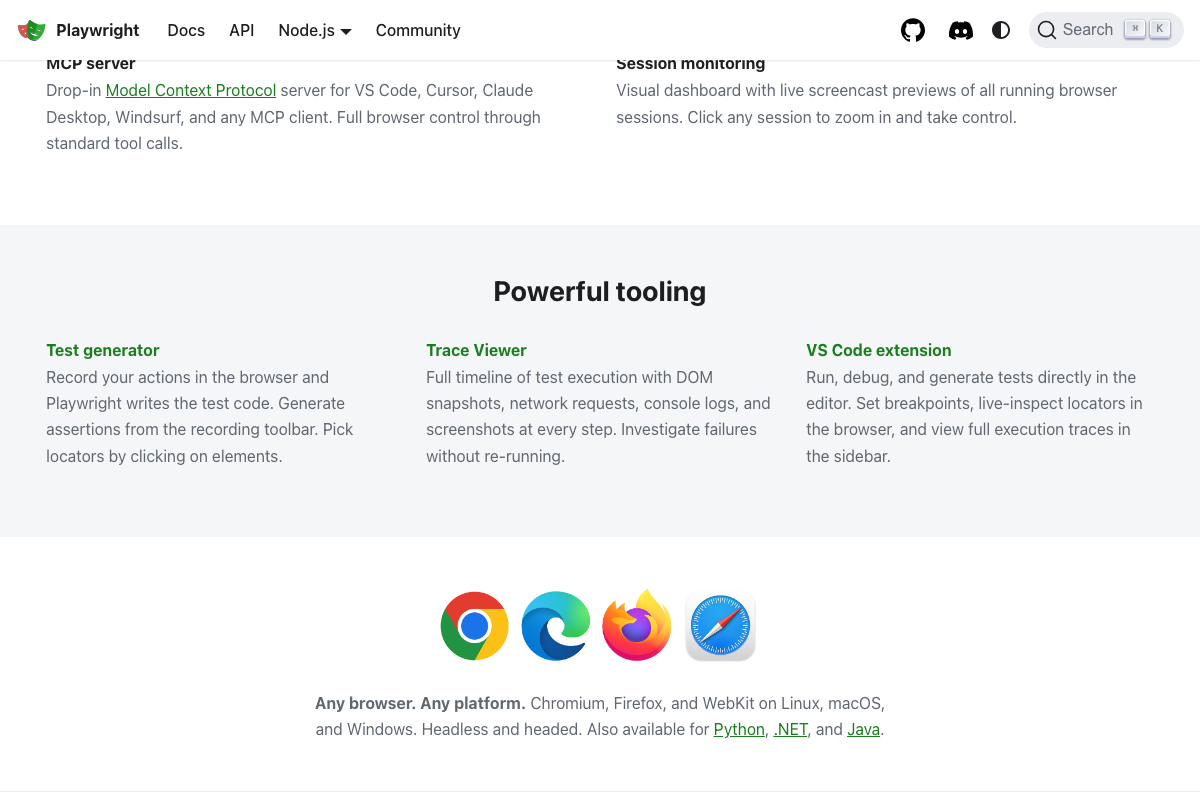This screenshot has width=1200, height=800.
Task: Expand the Node.js language dropdown
Action: 314,30
